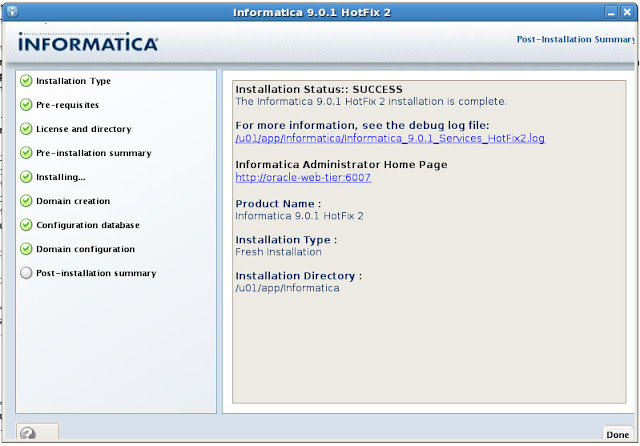Click the Pre-requisites step checkmark icon
Screen dimensions: 640x446
(26, 105)
